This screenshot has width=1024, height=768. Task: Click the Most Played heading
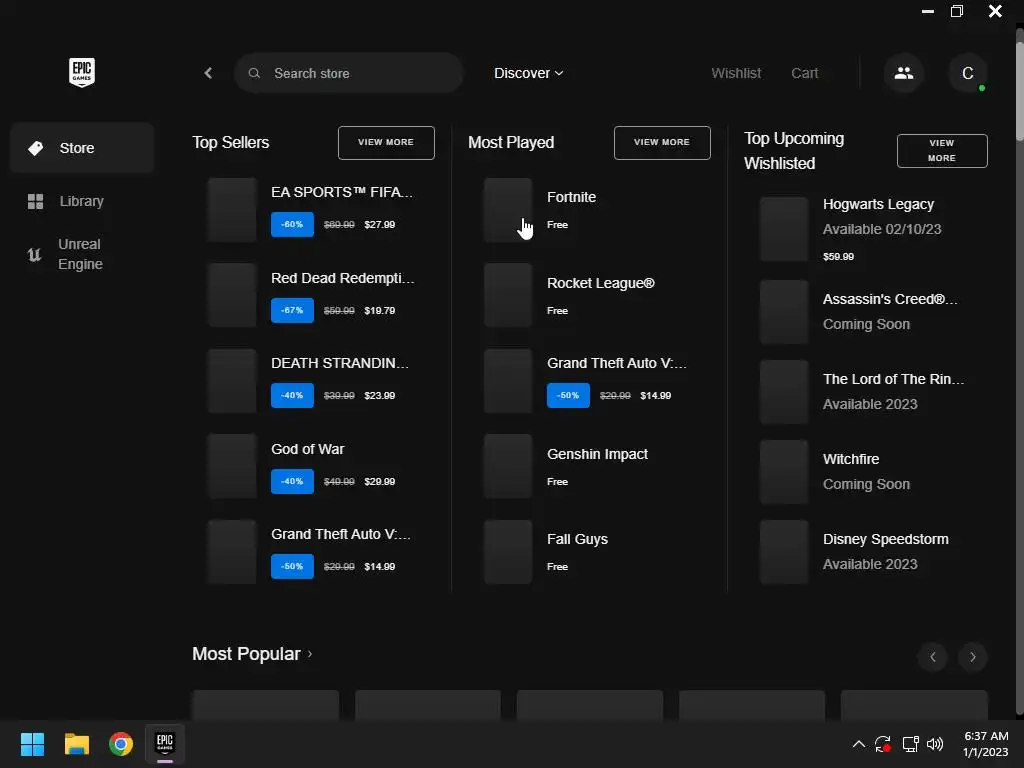511,142
